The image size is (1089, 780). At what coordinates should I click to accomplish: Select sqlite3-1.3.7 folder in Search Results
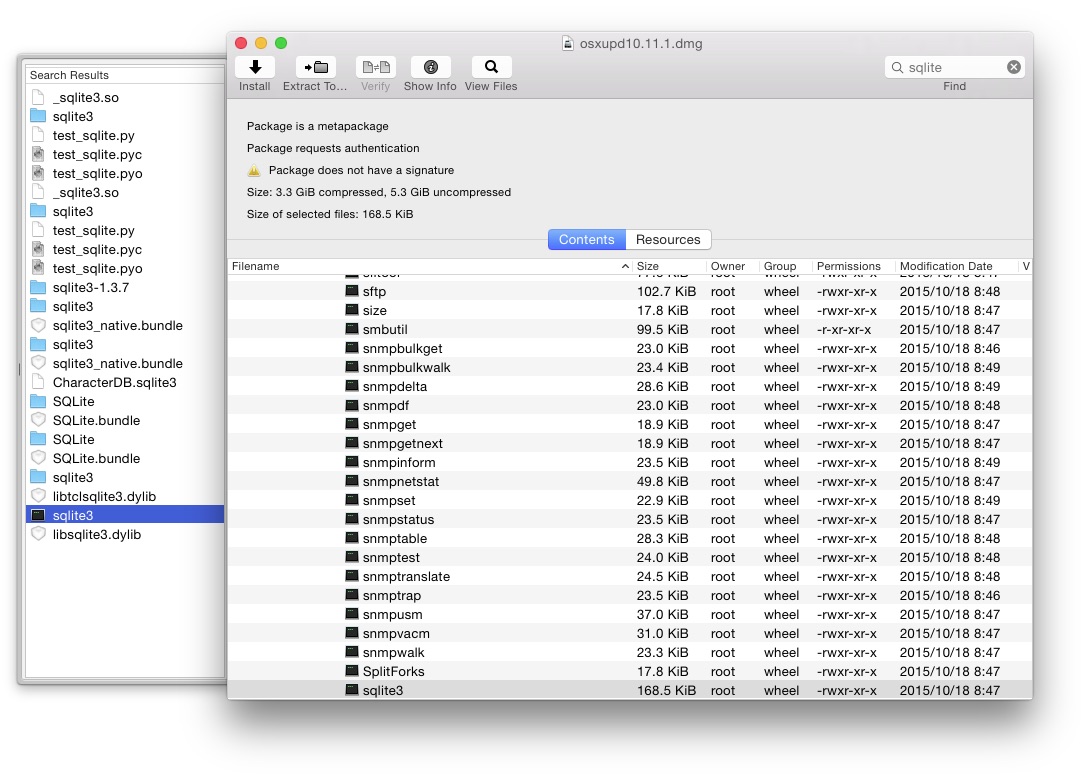tap(90, 288)
